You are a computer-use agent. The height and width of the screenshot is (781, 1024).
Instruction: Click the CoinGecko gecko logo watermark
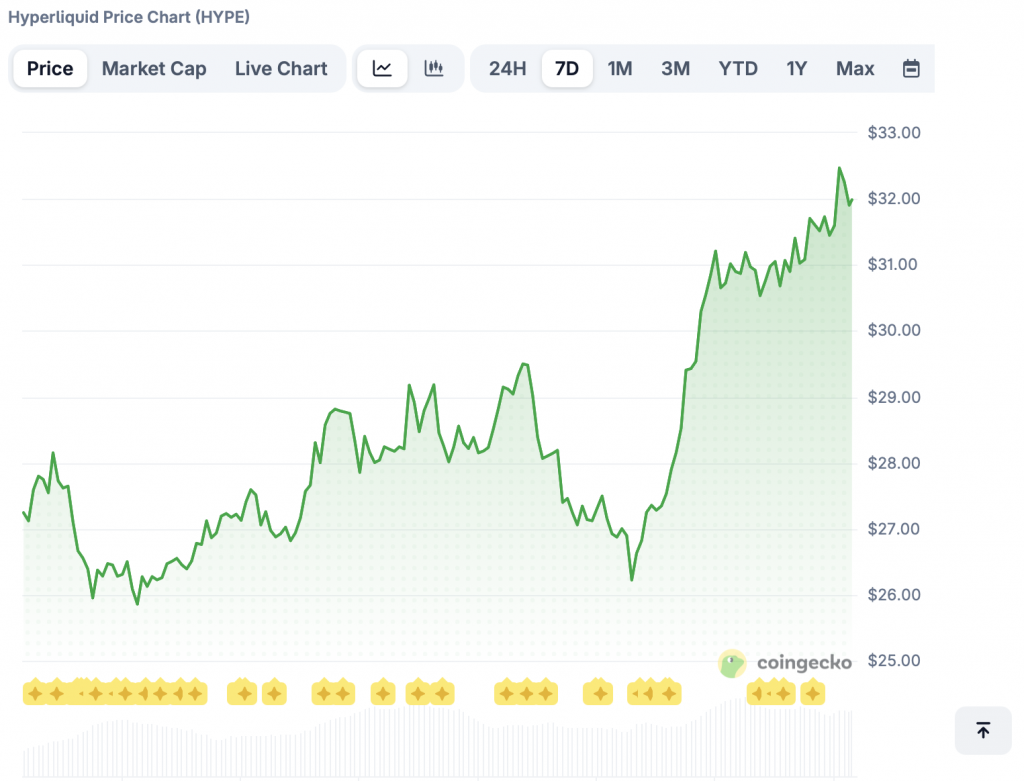coord(732,663)
